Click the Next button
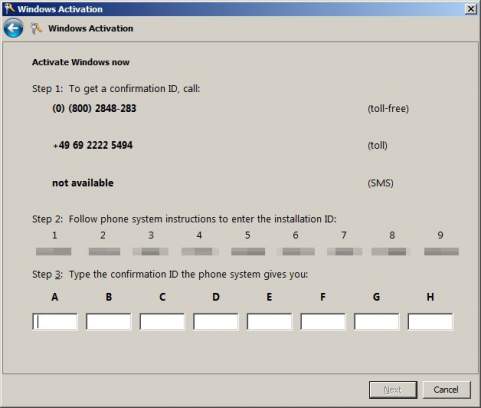This screenshot has width=481, height=408. tap(393, 390)
